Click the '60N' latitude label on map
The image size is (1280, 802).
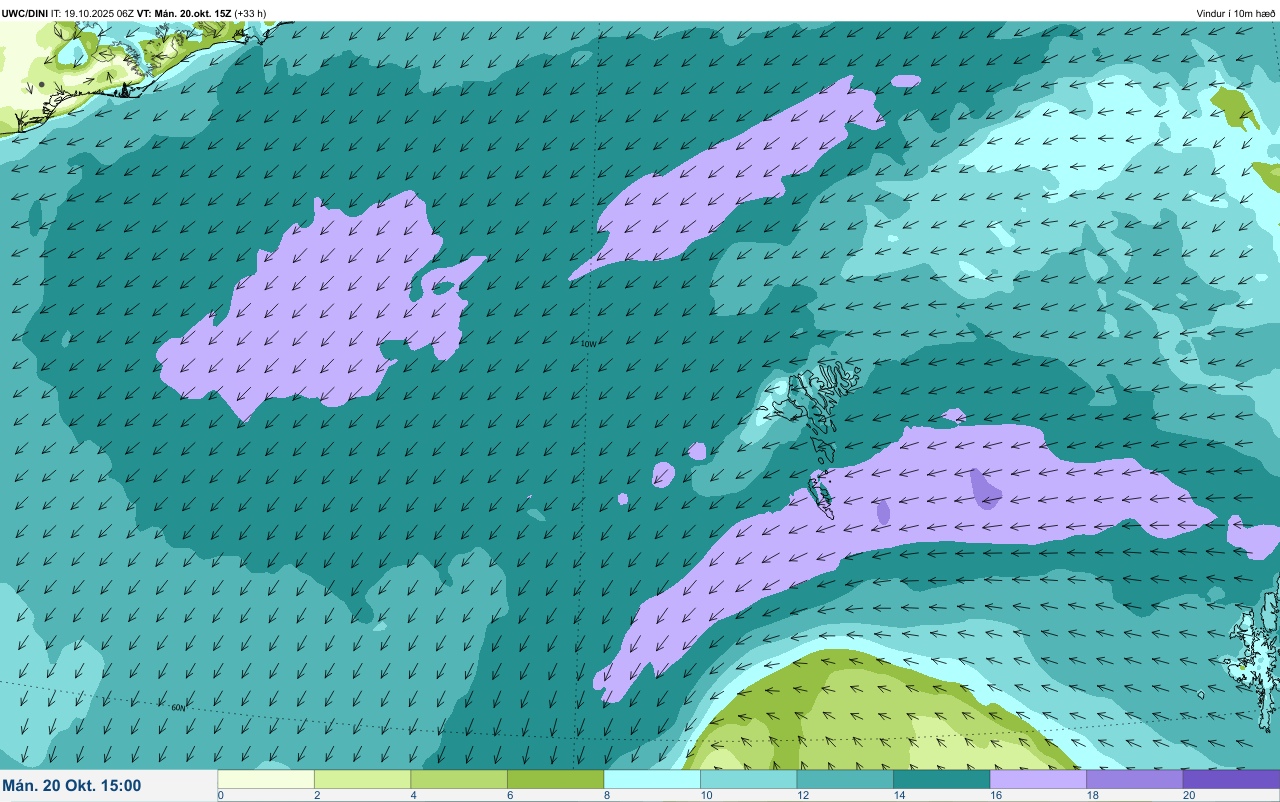point(178,708)
